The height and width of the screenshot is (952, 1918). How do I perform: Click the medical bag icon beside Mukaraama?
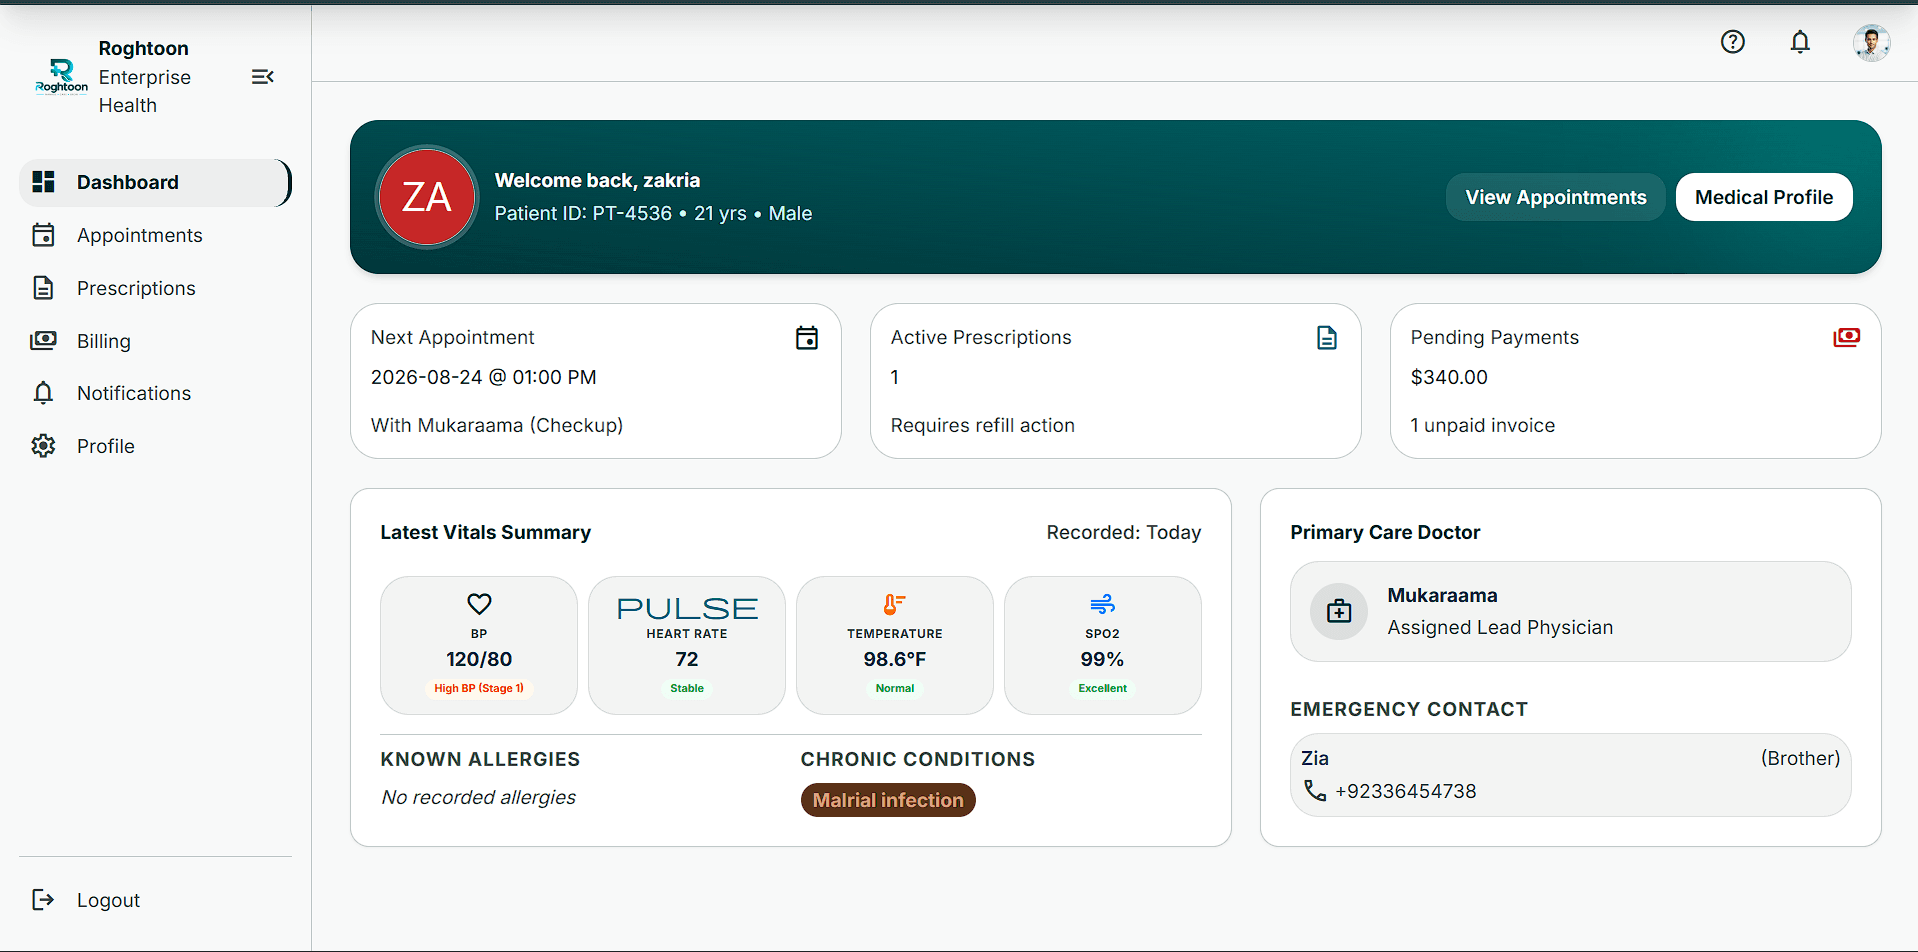(x=1339, y=611)
